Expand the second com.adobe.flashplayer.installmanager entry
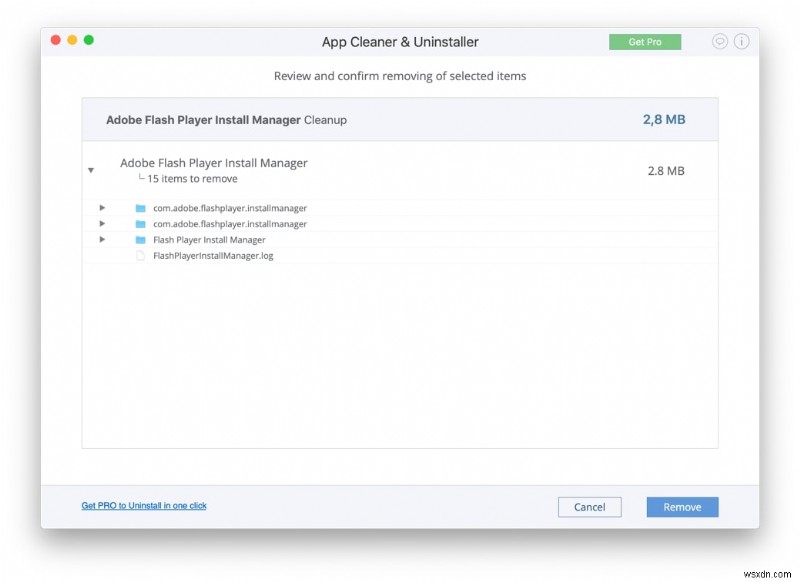 pos(102,224)
